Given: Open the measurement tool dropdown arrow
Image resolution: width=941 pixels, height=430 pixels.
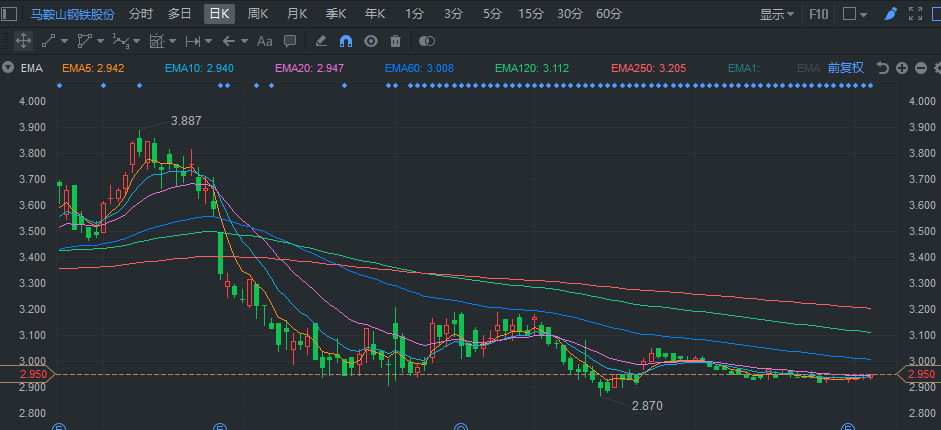Looking at the screenshot, I should (x=172, y=41).
